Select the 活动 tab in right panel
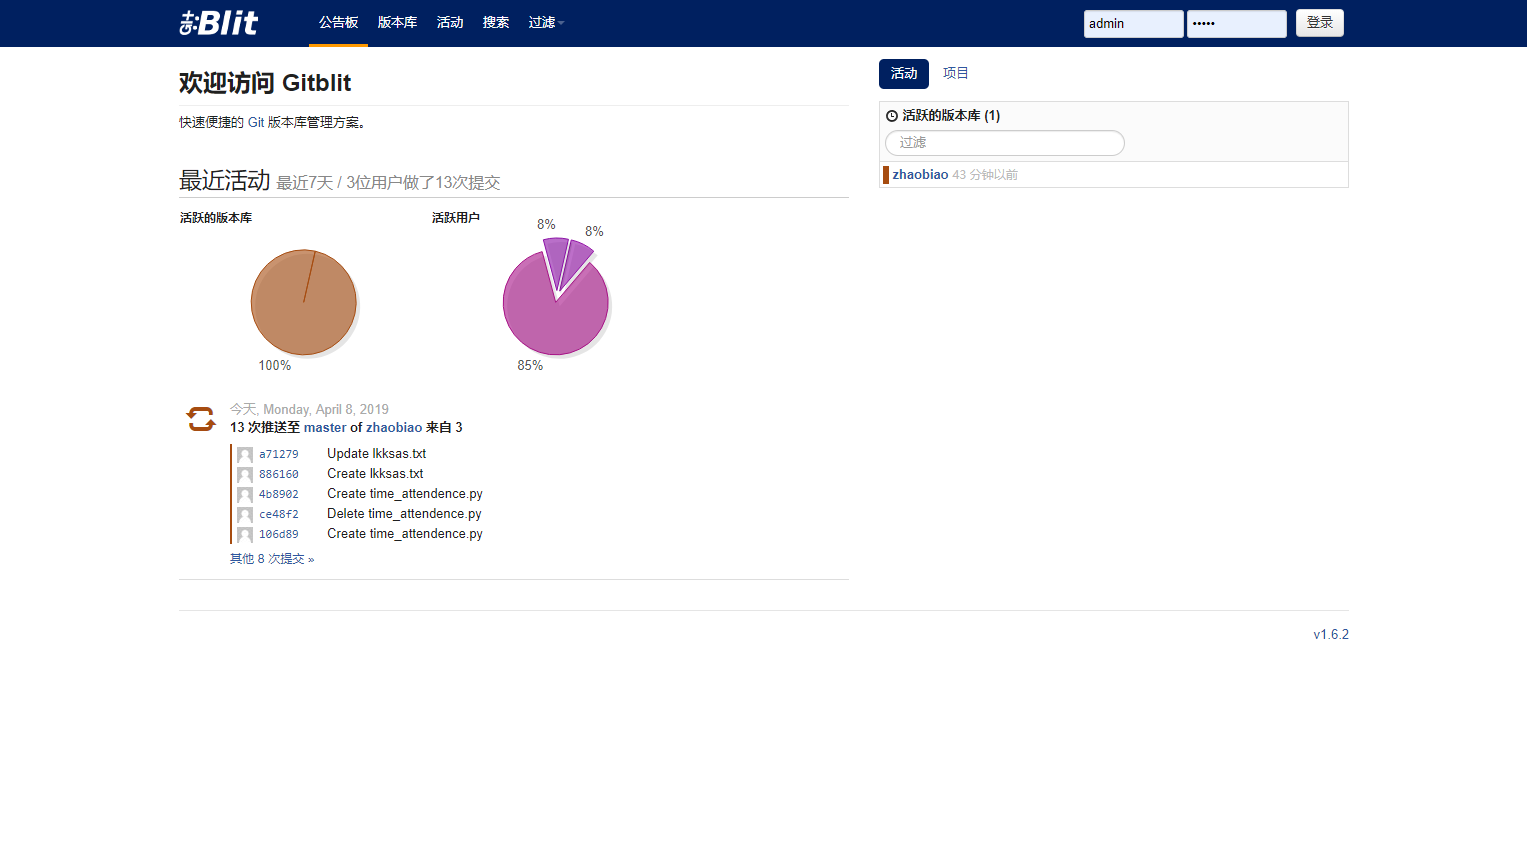The image size is (1527, 861). (904, 74)
